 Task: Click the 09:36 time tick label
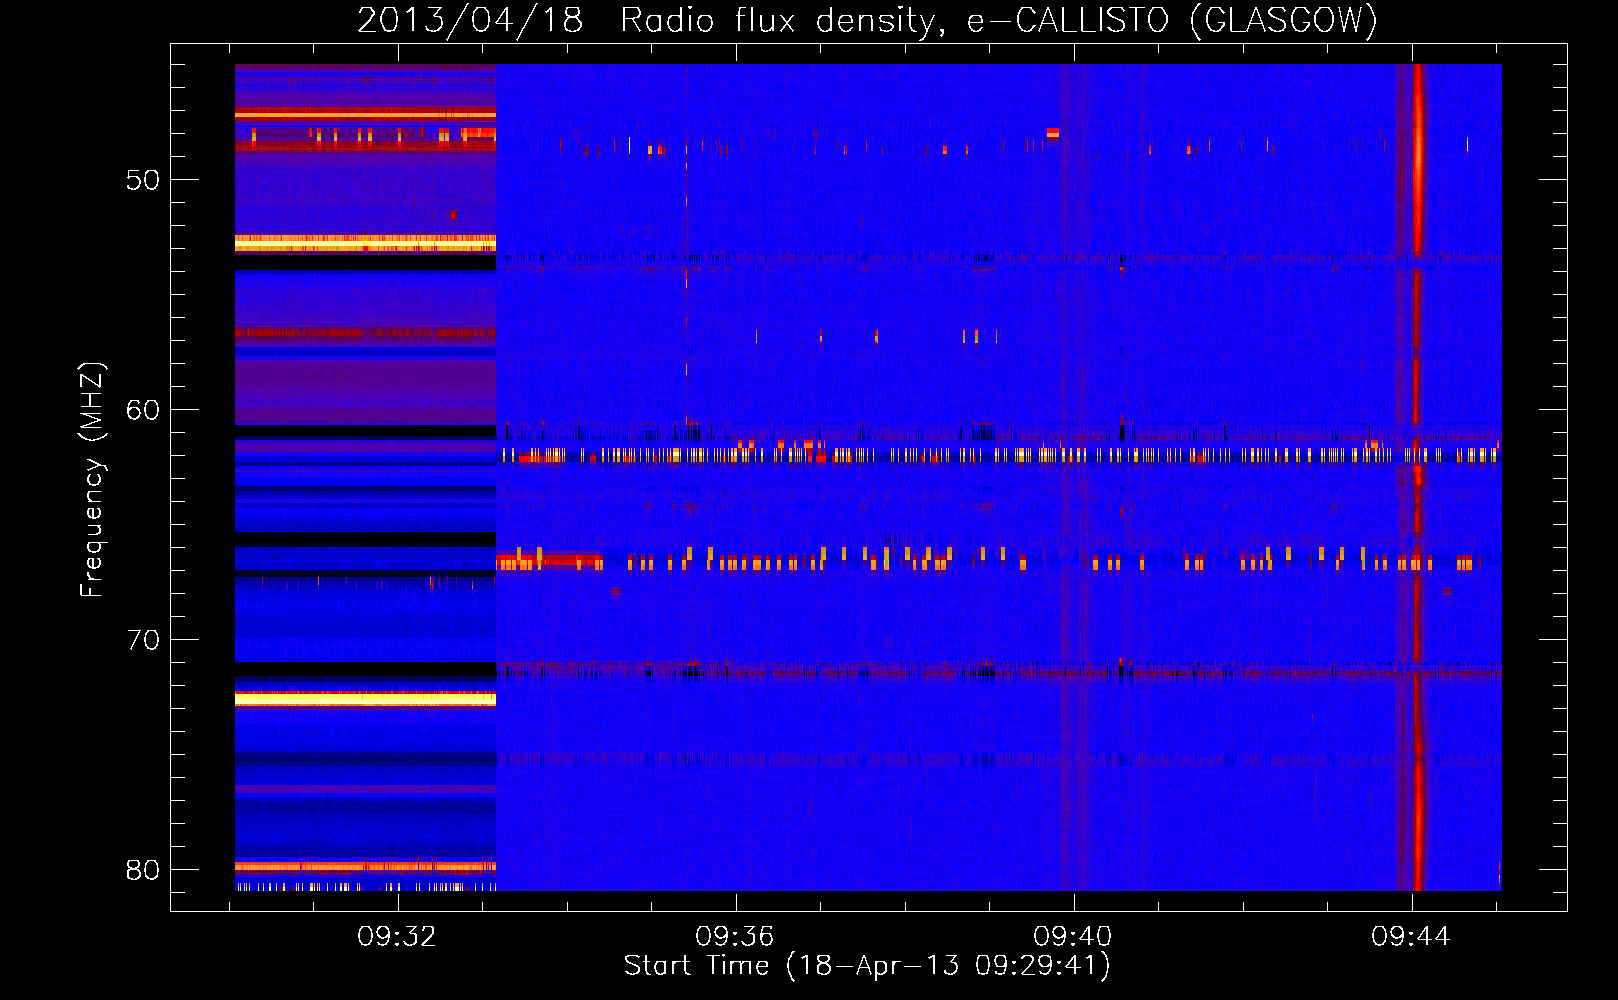(735, 937)
